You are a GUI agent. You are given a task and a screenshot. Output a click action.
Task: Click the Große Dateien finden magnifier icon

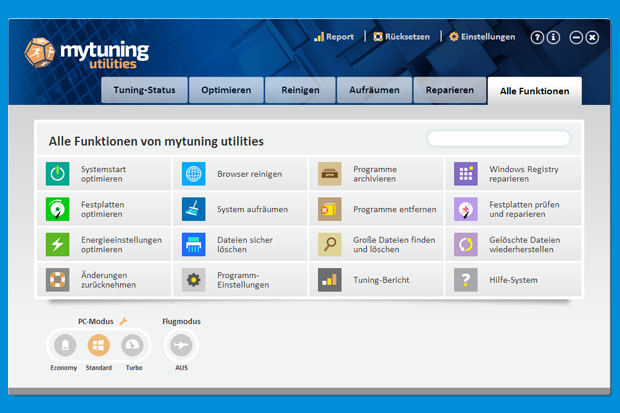[x=330, y=244]
